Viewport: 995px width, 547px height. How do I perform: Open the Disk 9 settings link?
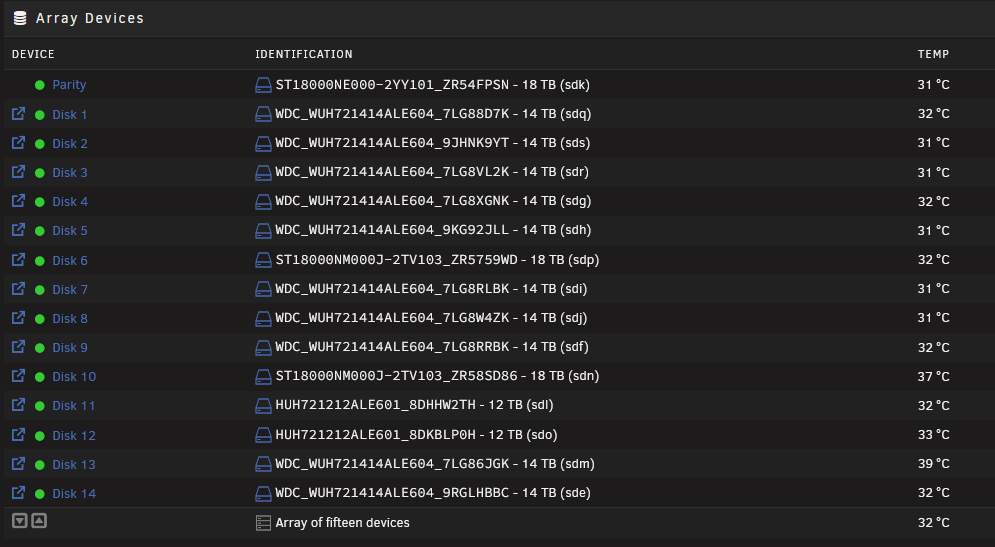70,347
